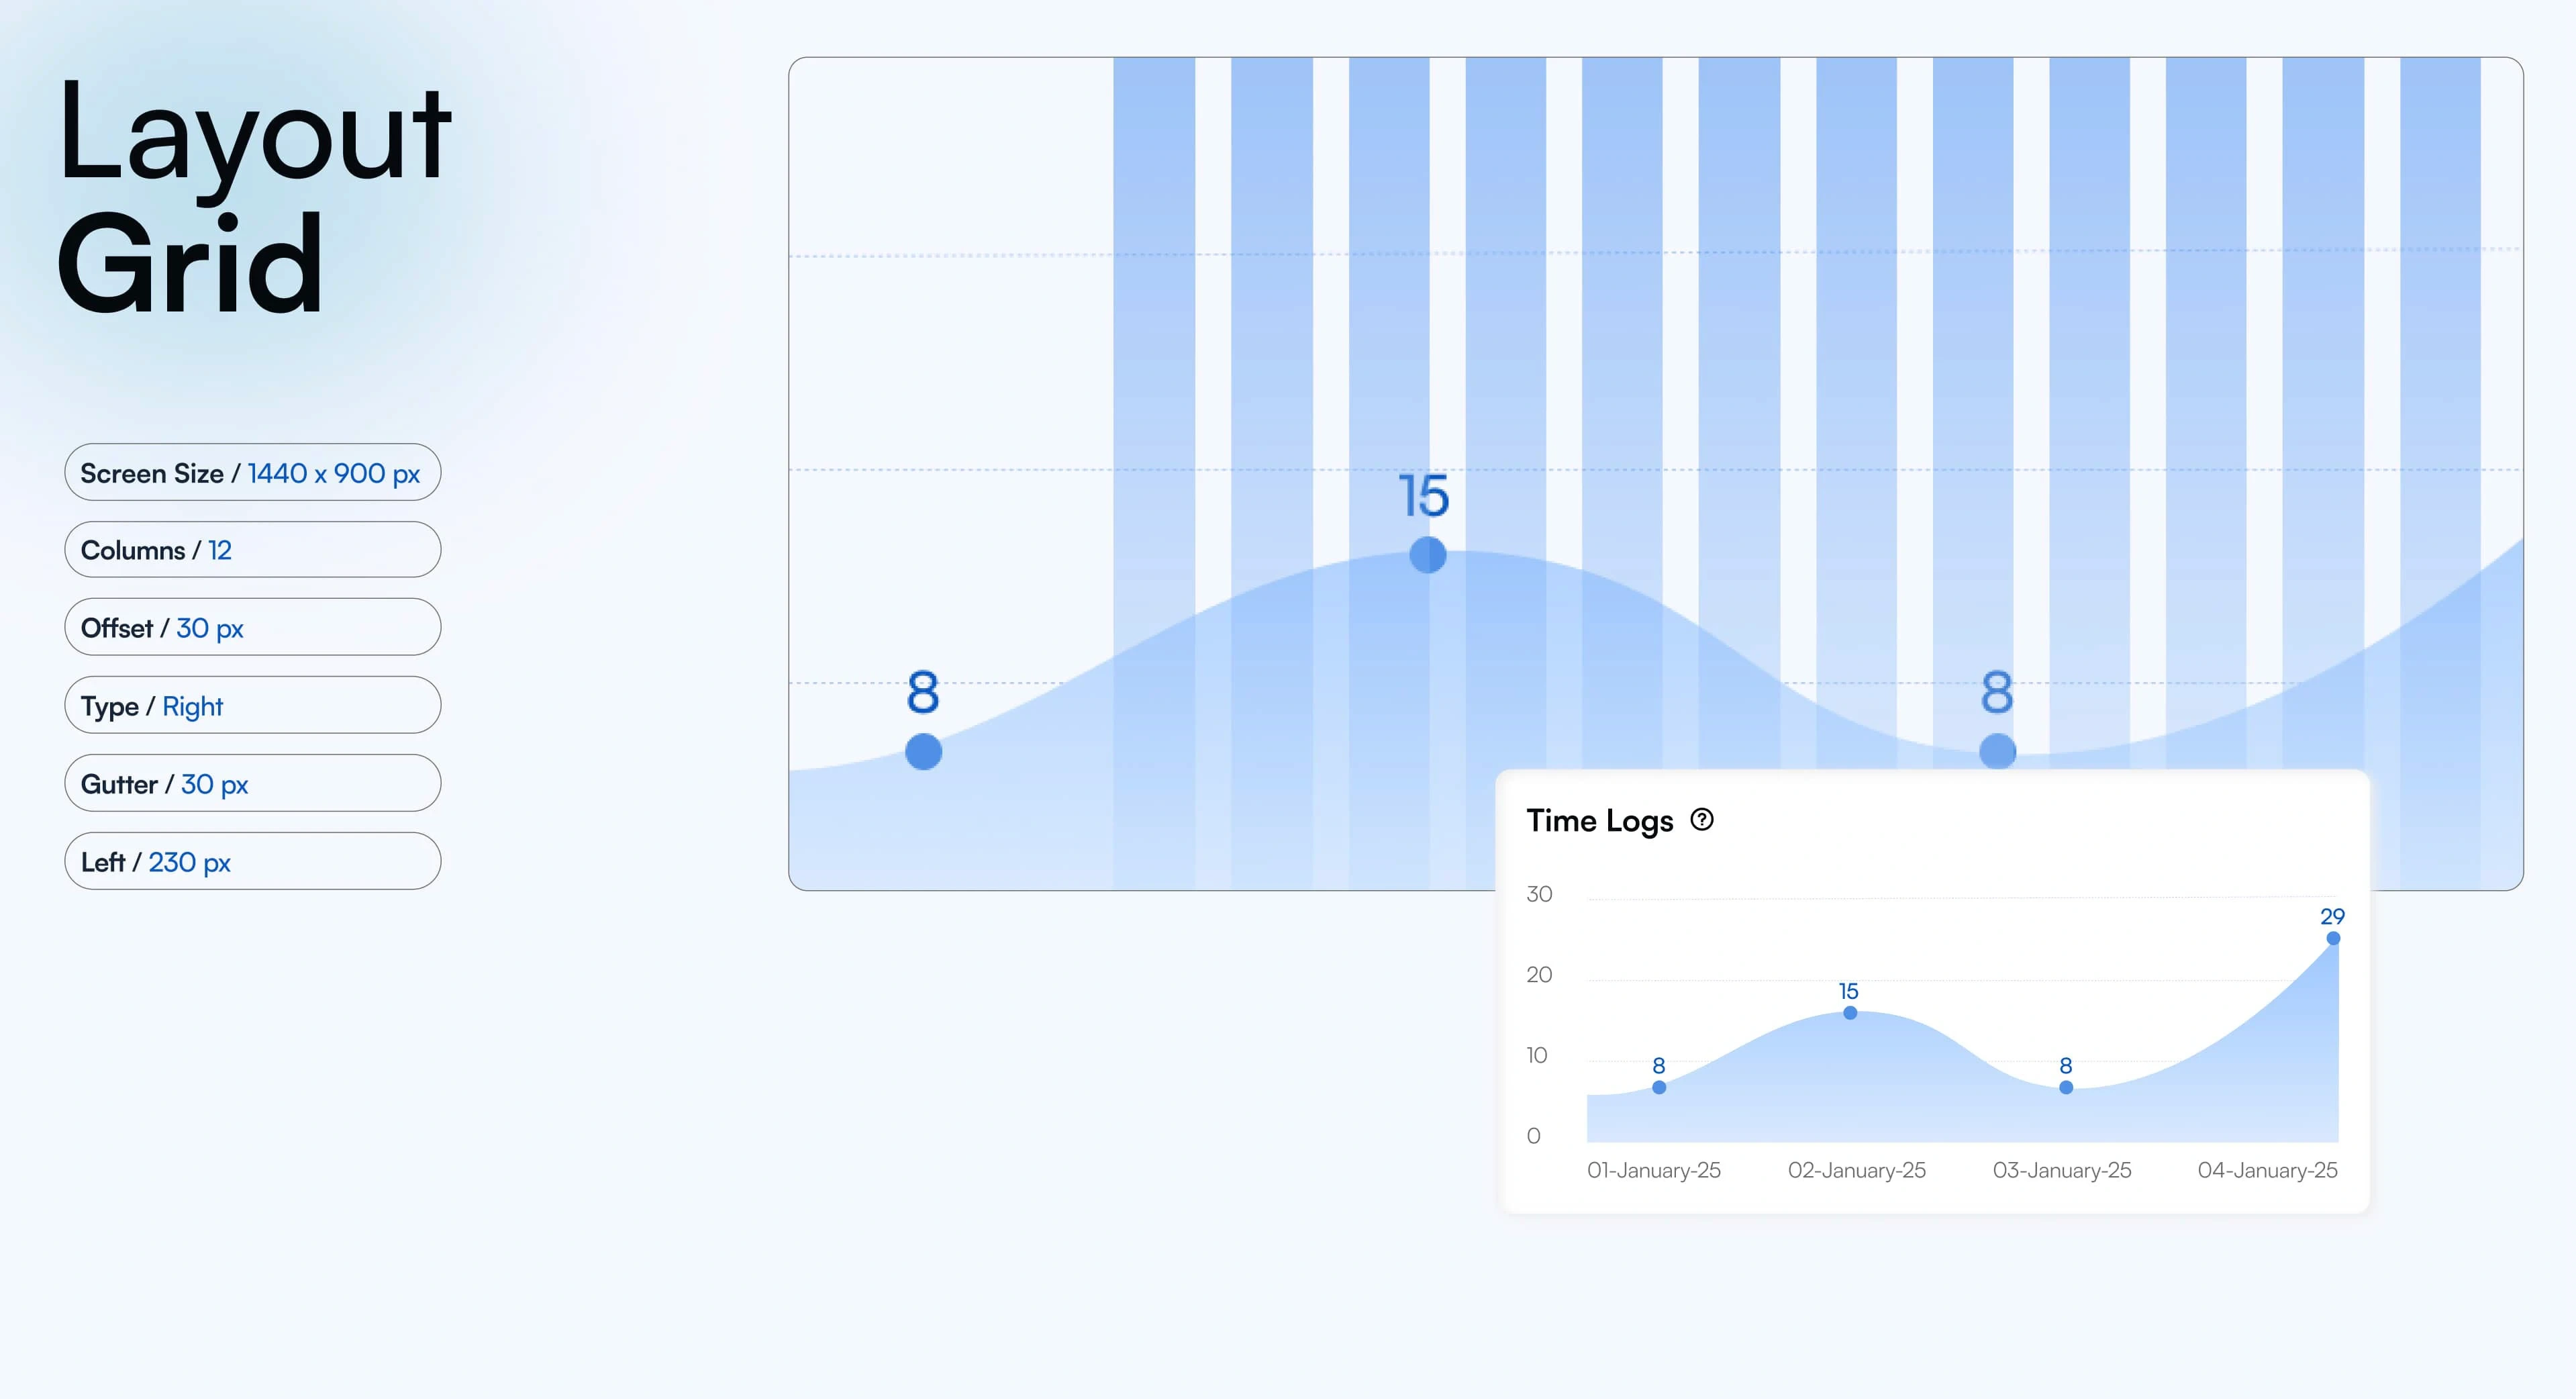Select the 20 value on the y-axis
Viewport: 2576px width, 1399px height.
1539,975
